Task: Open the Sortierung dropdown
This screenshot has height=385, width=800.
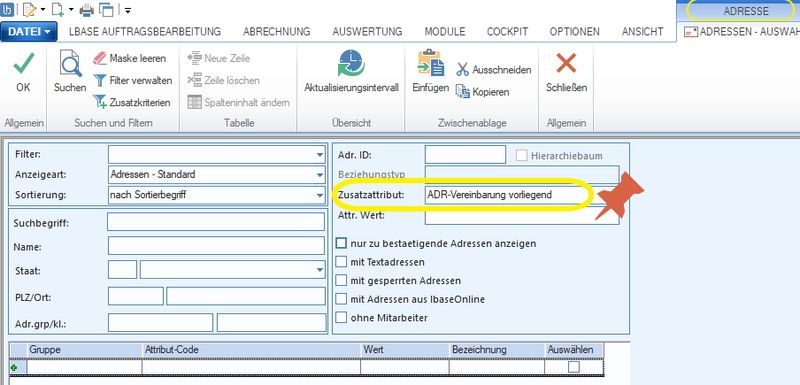Action: [x=319, y=195]
